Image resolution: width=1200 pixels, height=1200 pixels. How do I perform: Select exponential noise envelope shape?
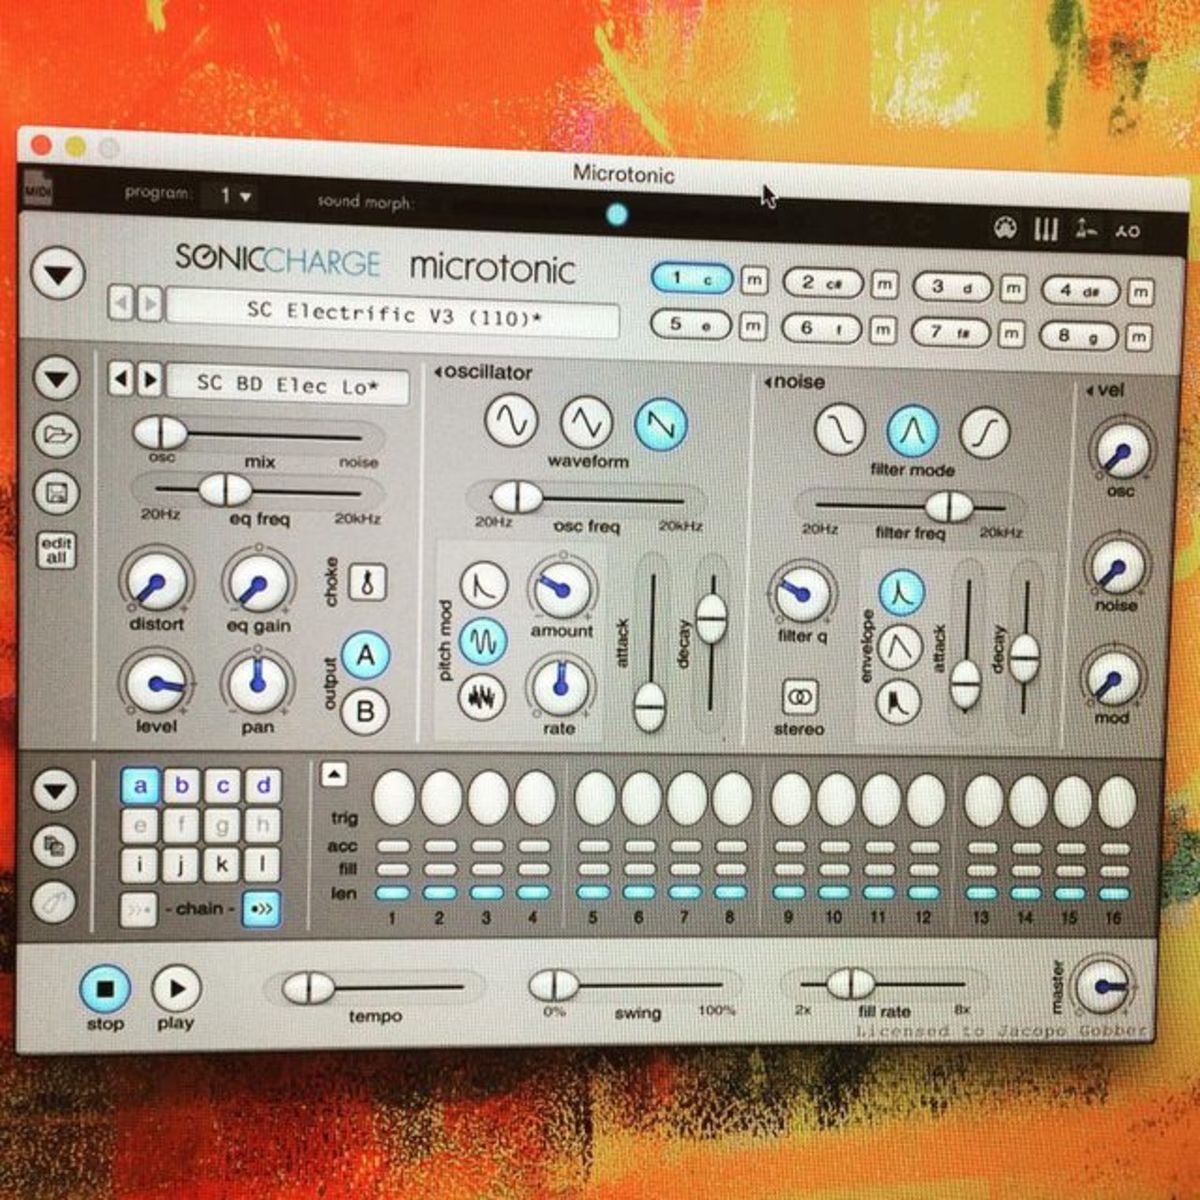click(x=901, y=592)
